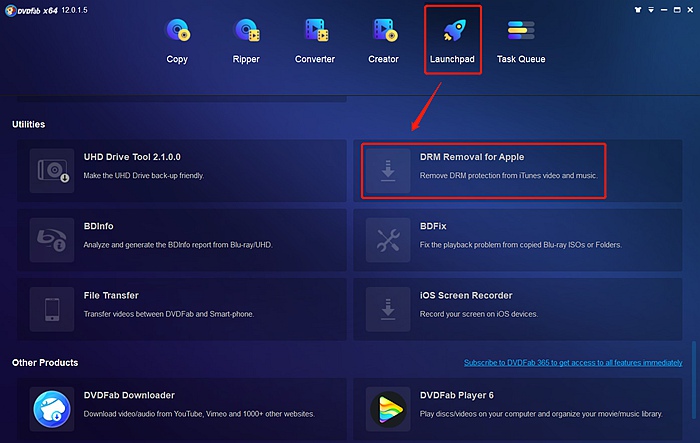Open DVDFab Player 6 title
This screenshot has width=700, height=443.
click(457, 395)
